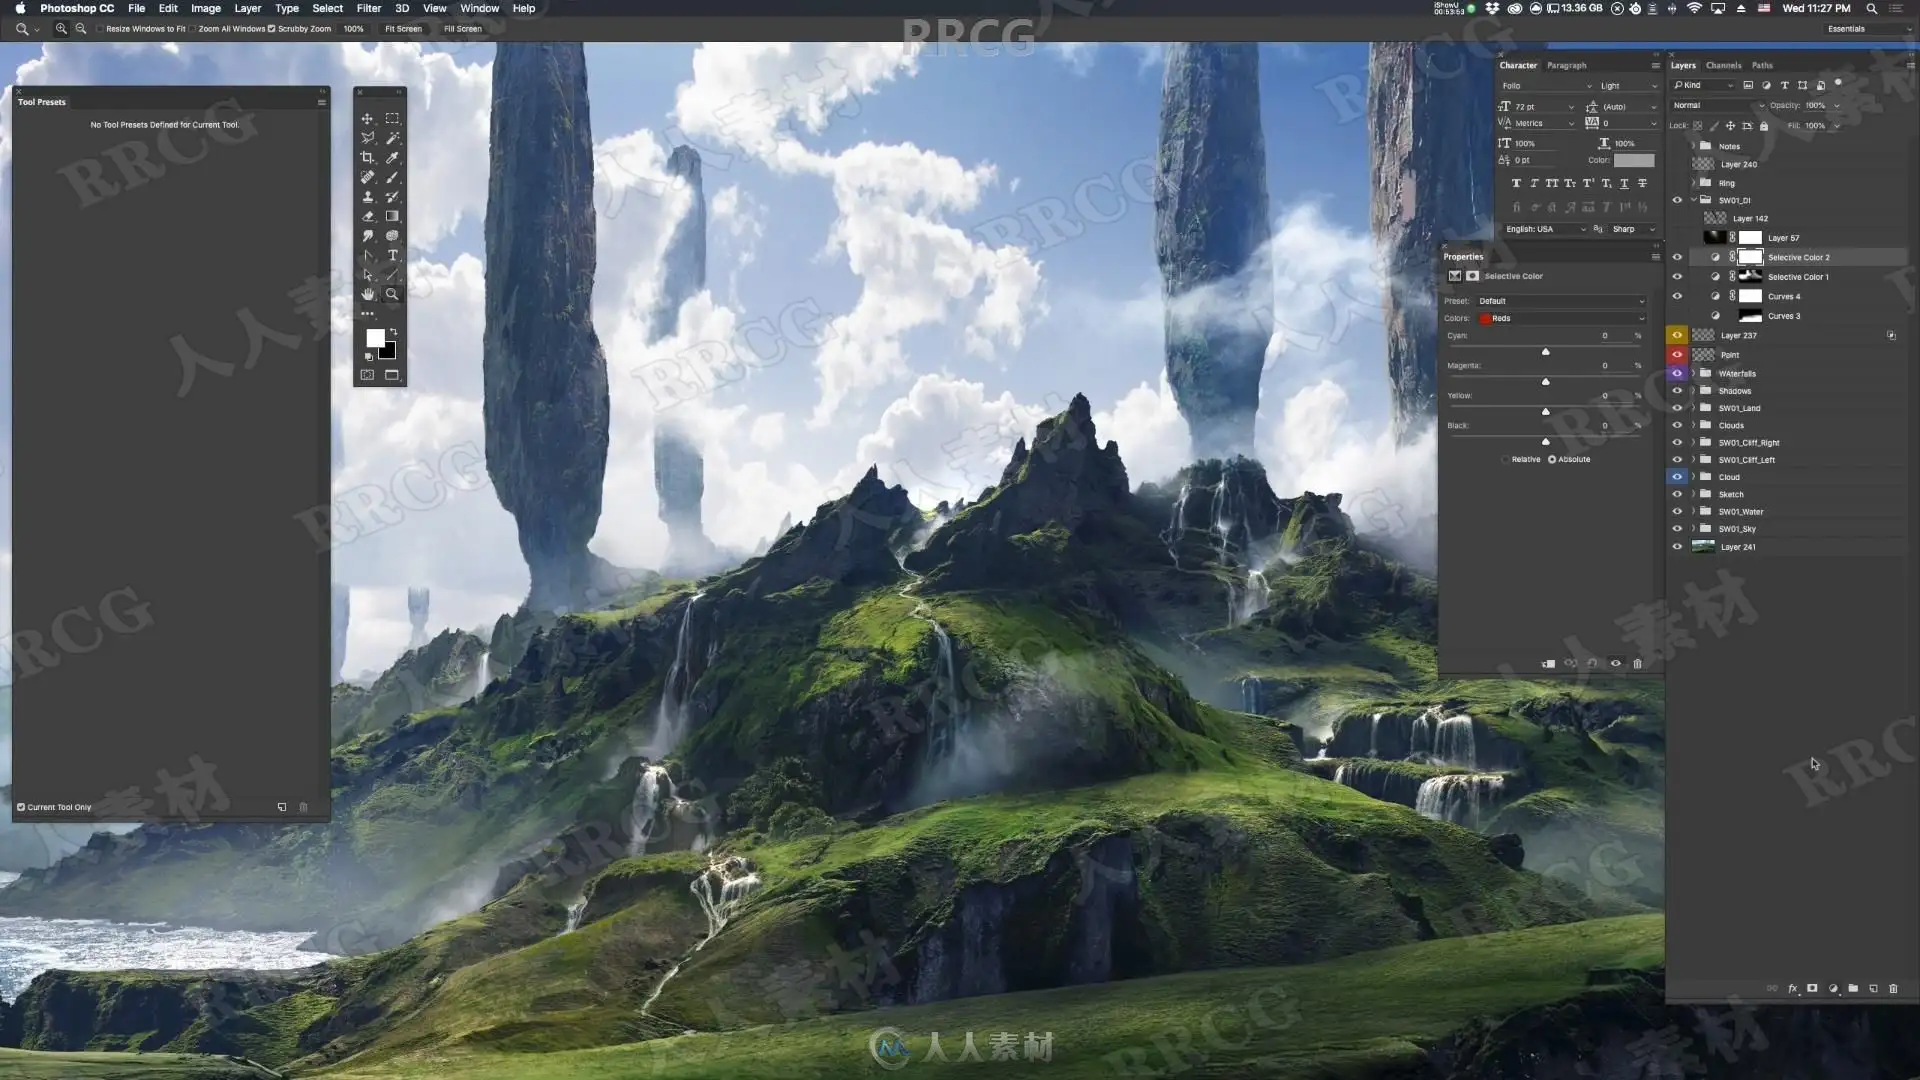Click the foreground color swatch

(x=374, y=338)
